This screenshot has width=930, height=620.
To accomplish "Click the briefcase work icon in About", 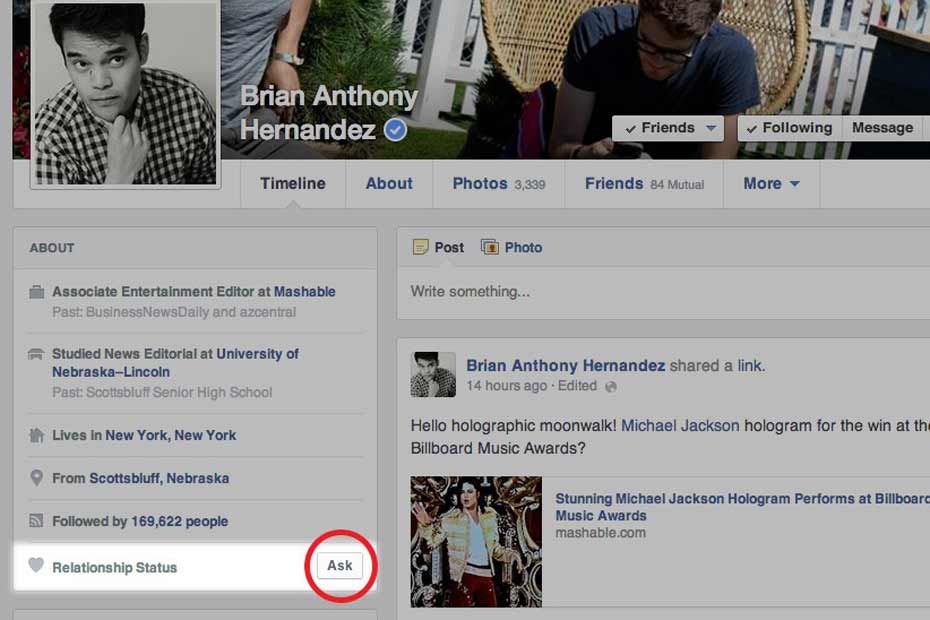I will (x=37, y=292).
